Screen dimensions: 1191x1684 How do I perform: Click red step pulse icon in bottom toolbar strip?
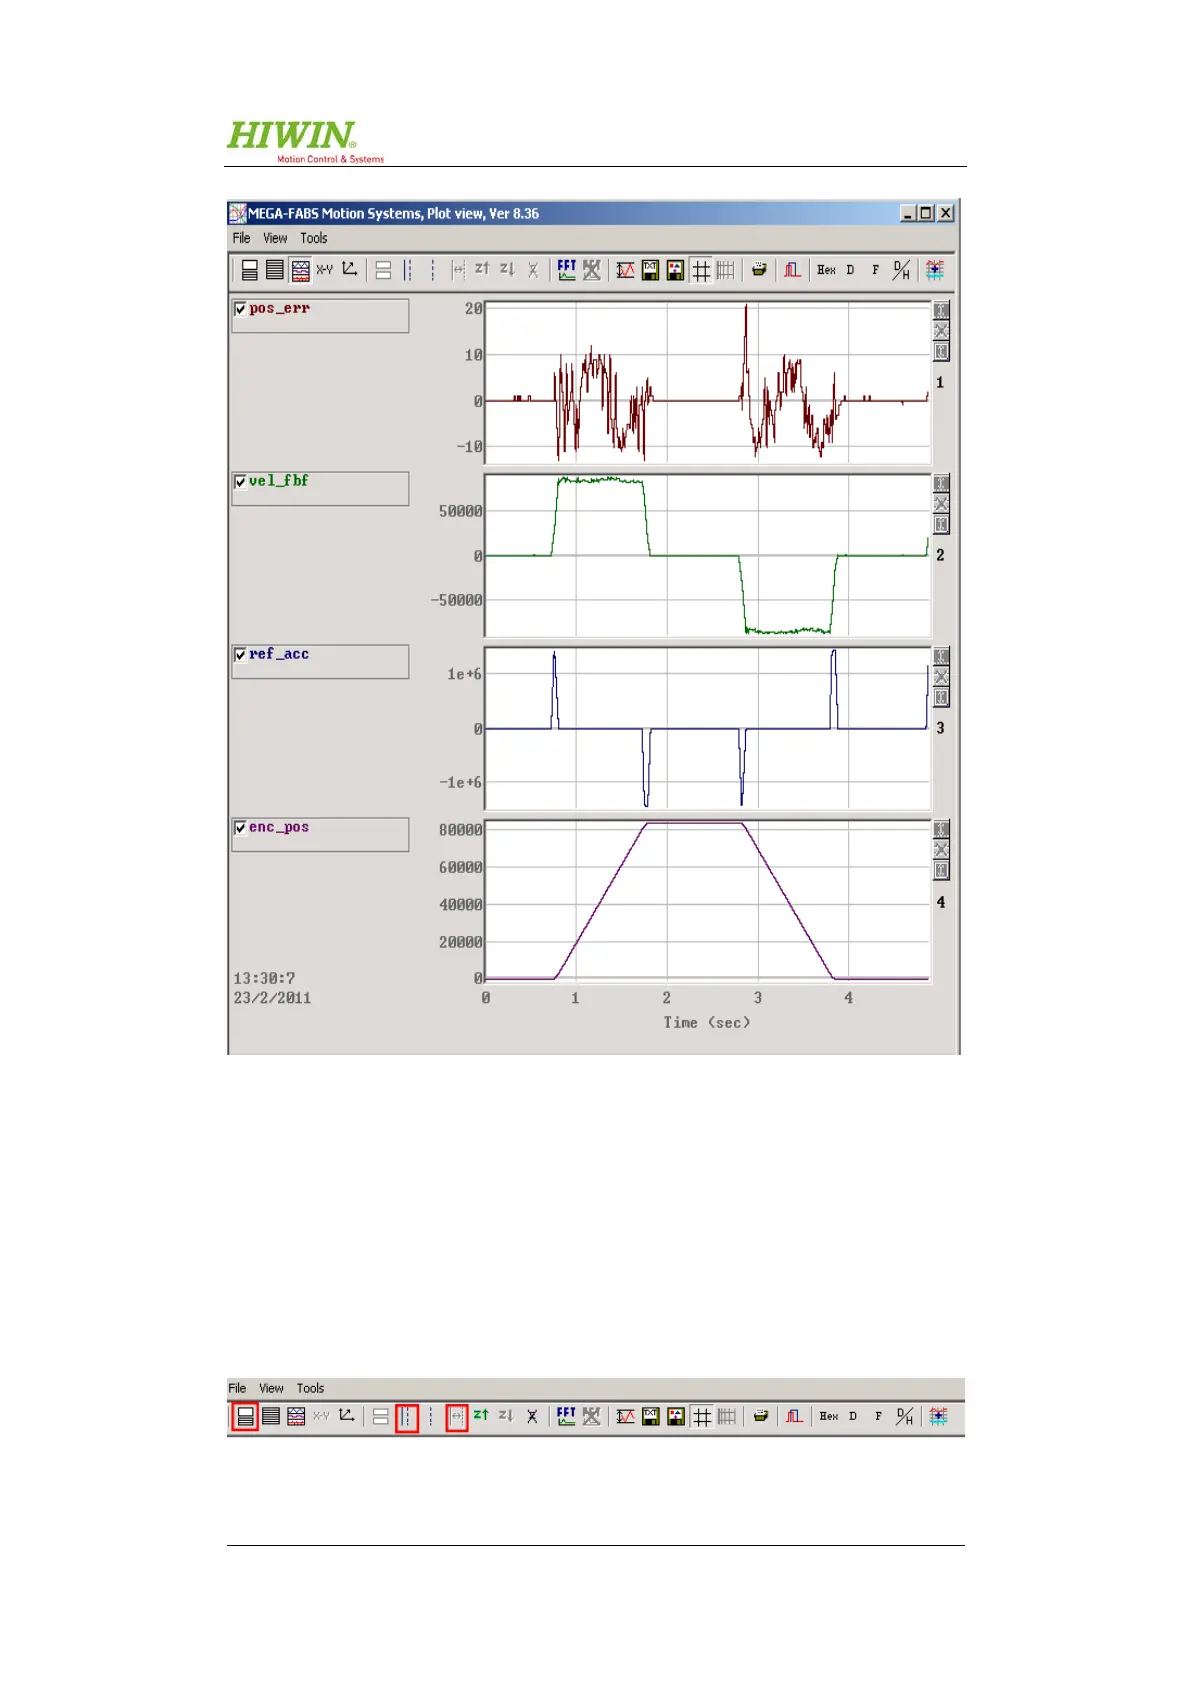pos(794,1416)
